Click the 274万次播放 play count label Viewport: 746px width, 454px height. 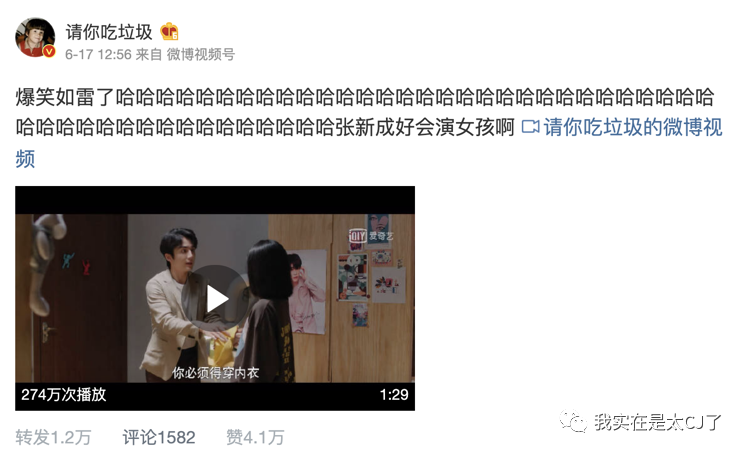[x=64, y=395]
